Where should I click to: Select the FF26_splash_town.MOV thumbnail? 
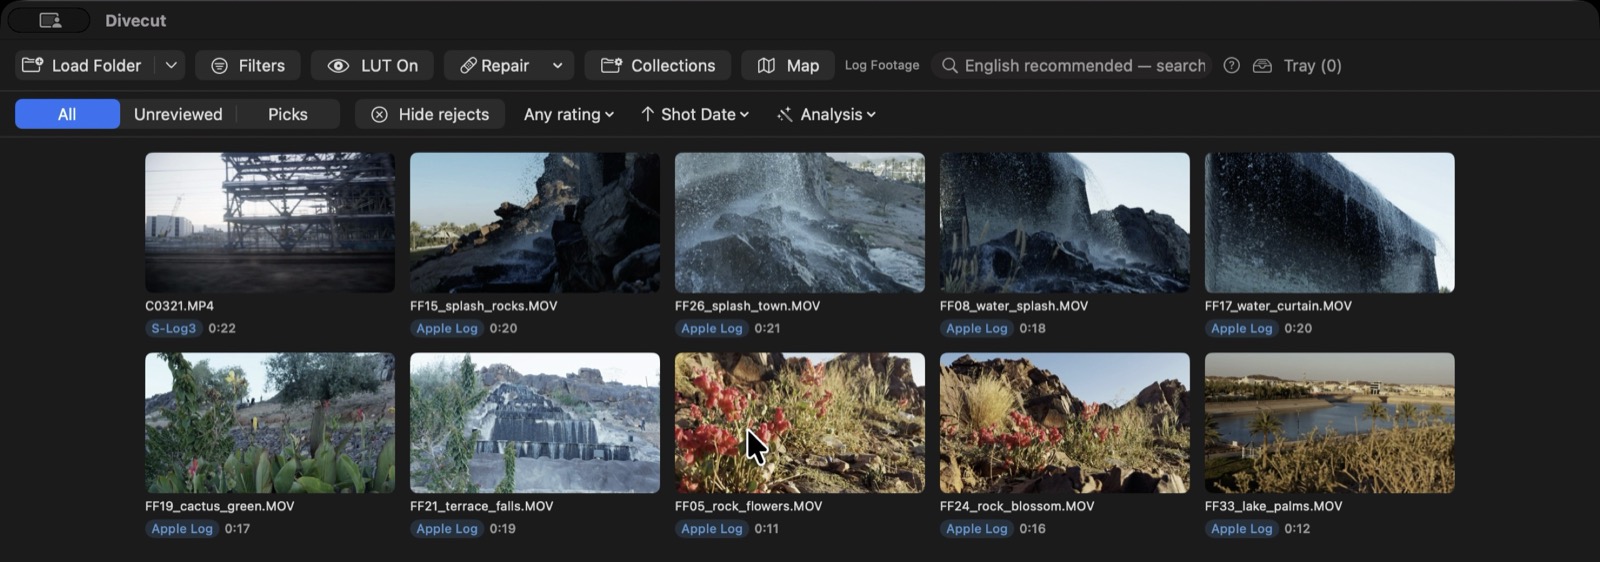[x=800, y=222]
